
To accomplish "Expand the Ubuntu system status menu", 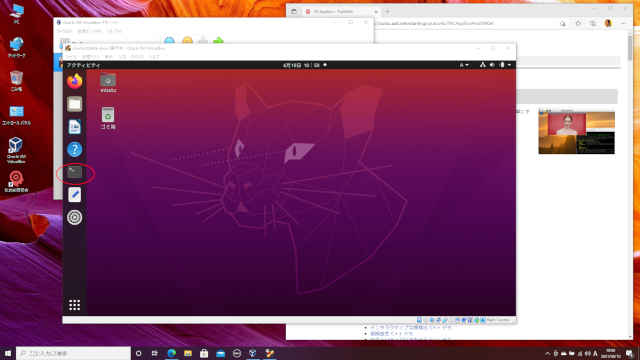I will pos(496,65).
